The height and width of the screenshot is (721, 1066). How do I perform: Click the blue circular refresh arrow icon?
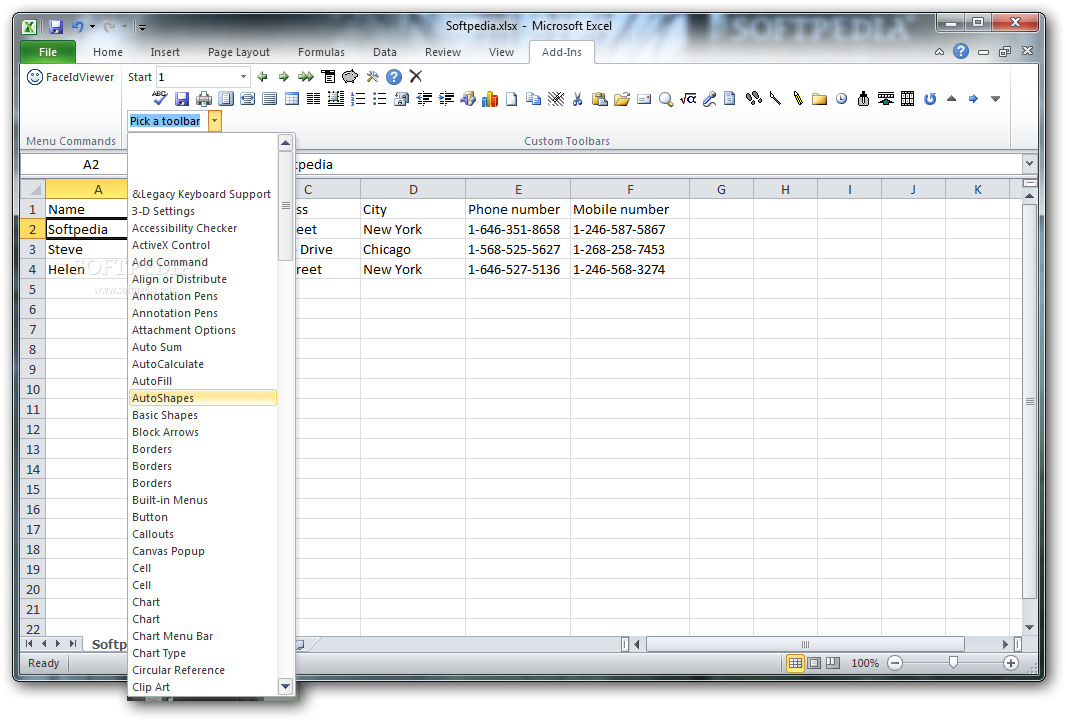pyautogui.click(x=930, y=99)
